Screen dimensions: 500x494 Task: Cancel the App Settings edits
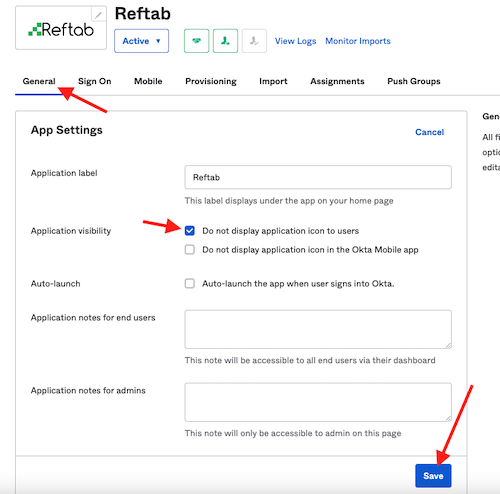pyautogui.click(x=429, y=132)
